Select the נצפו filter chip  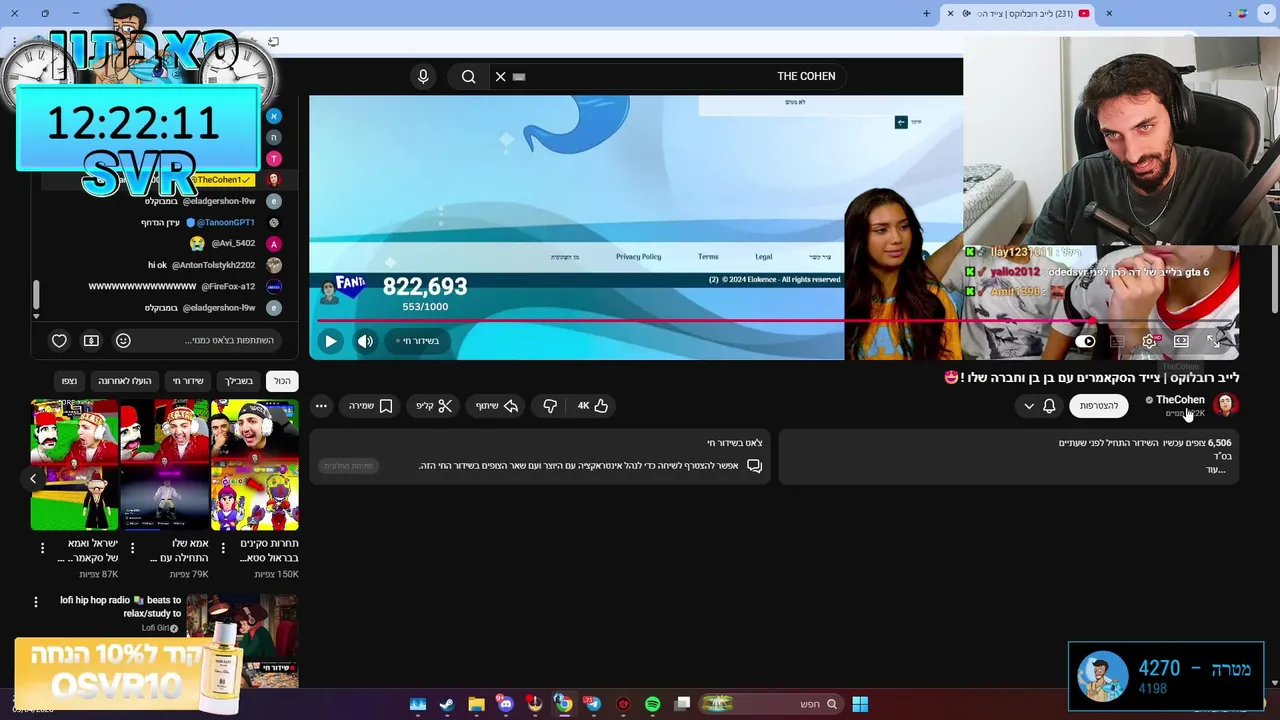(69, 381)
